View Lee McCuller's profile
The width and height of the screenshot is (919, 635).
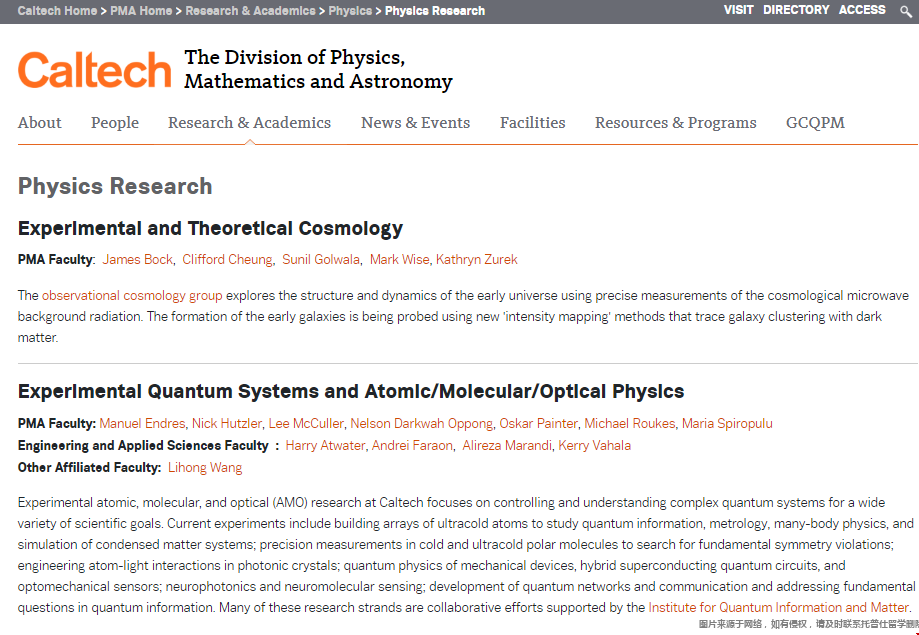[x=306, y=423]
